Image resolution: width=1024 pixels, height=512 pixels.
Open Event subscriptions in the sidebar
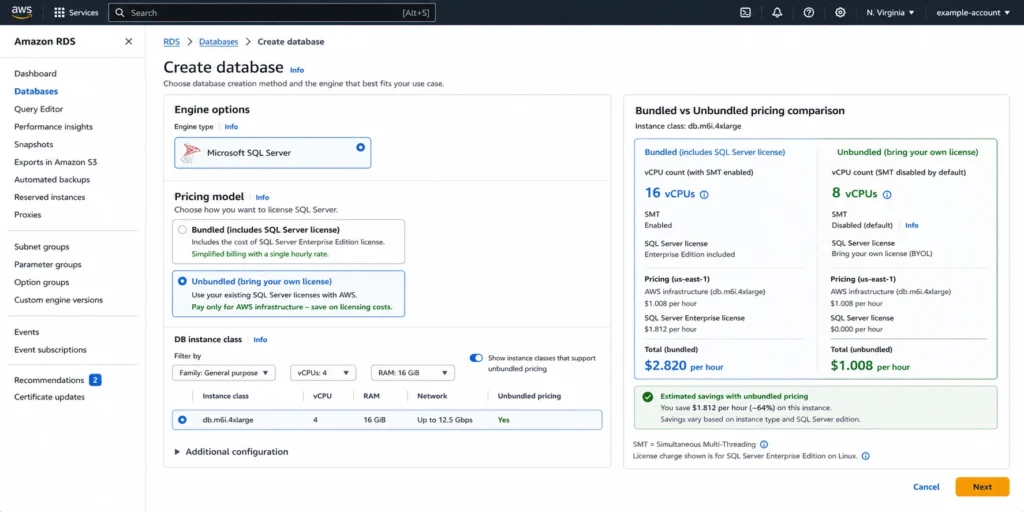(x=50, y=349)
